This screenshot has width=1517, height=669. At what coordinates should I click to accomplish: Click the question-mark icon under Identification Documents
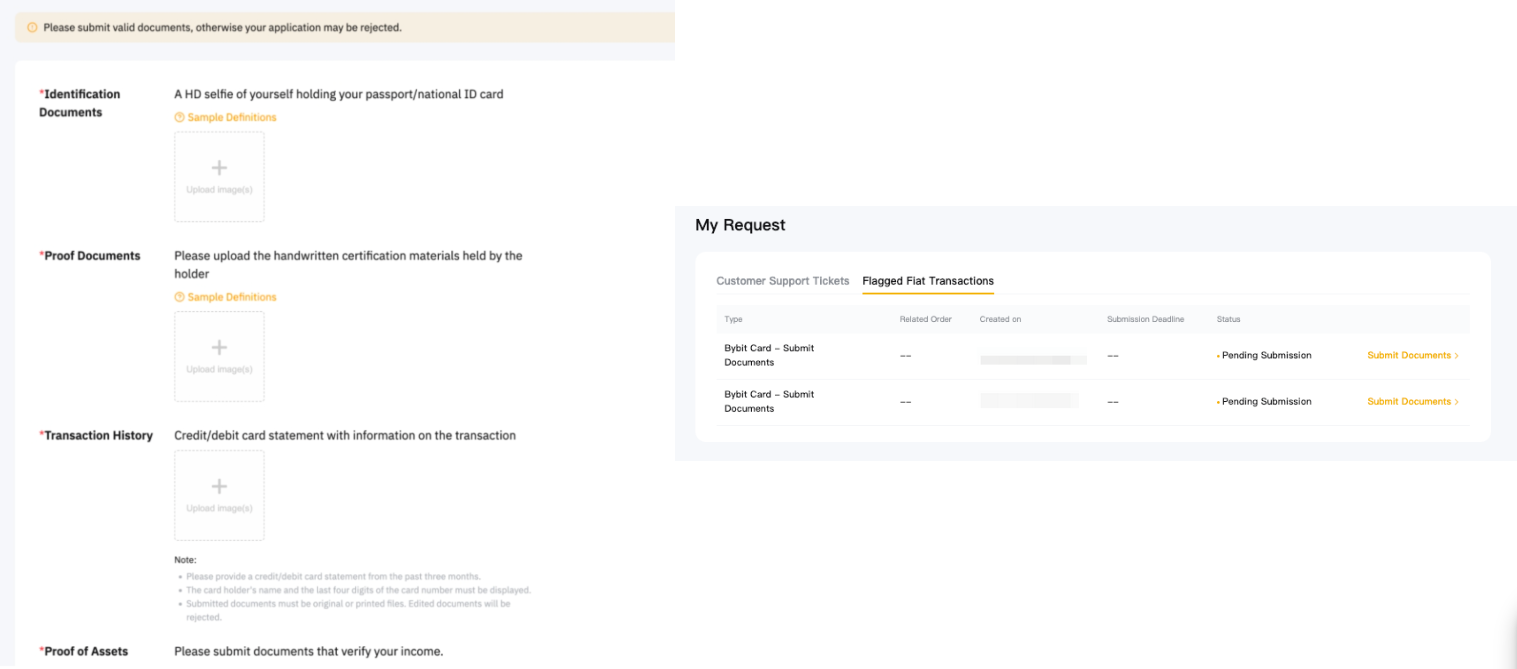coord(180,118)
